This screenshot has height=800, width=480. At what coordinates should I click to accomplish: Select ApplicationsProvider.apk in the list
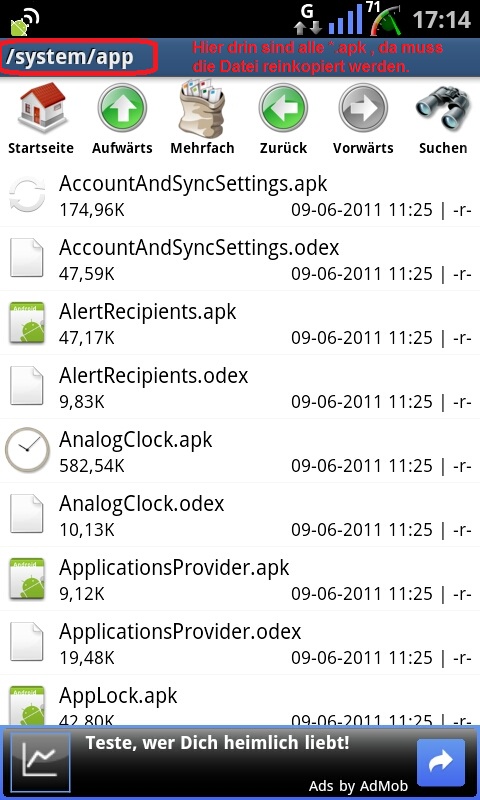240,579
